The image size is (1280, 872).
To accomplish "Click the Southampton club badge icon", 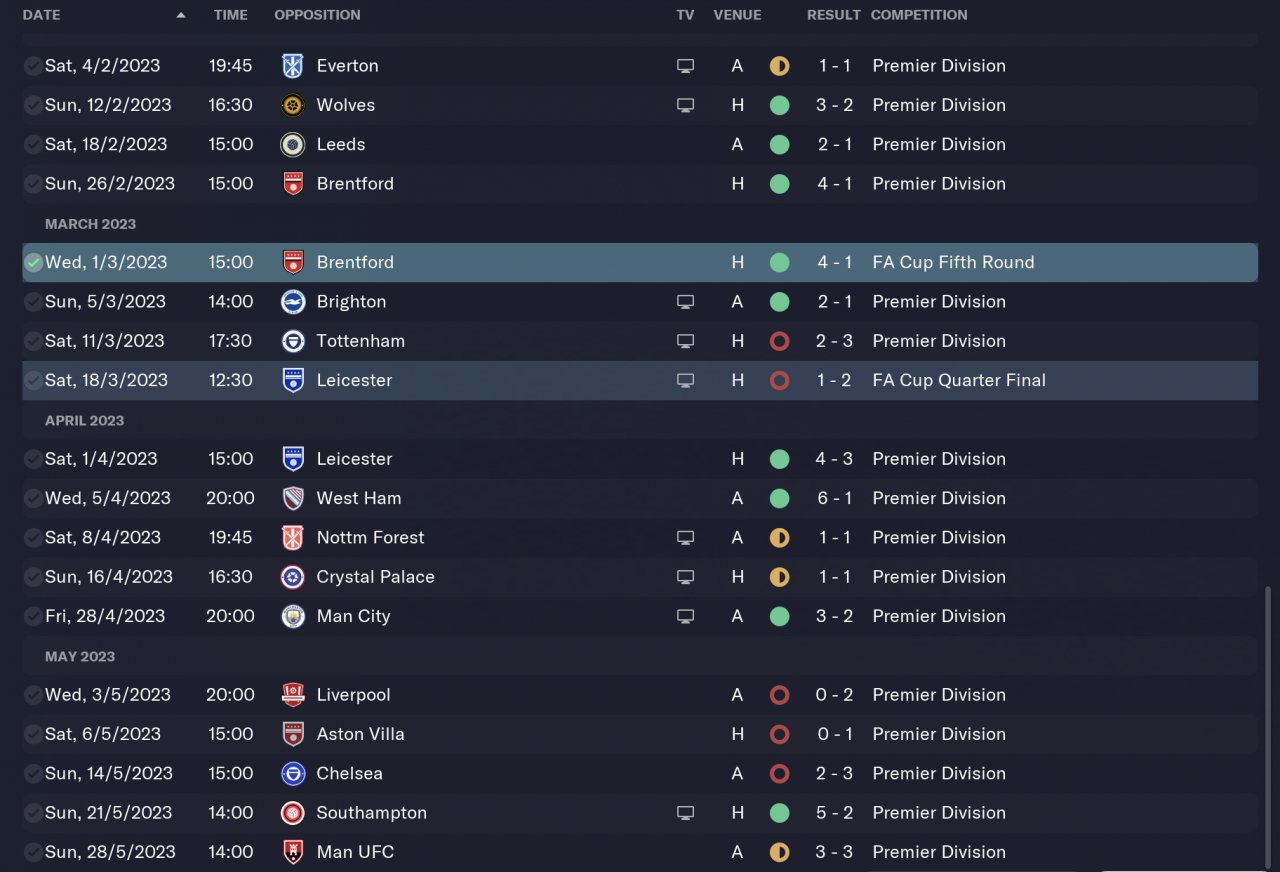I will [293, 813].
